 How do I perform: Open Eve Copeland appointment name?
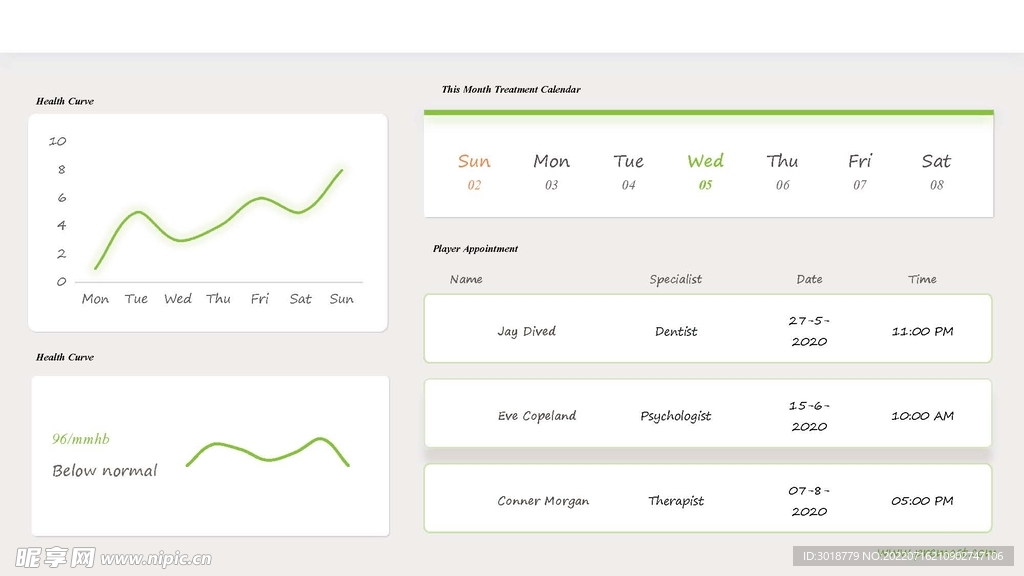tap(537, 416)
